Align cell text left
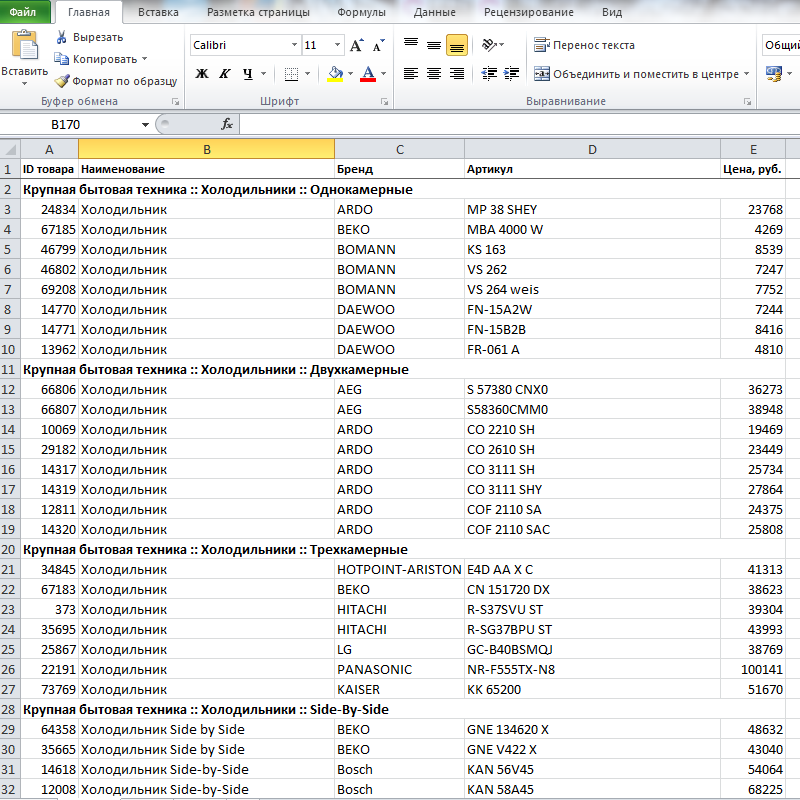The image size is (800, 800). point(411,74)
